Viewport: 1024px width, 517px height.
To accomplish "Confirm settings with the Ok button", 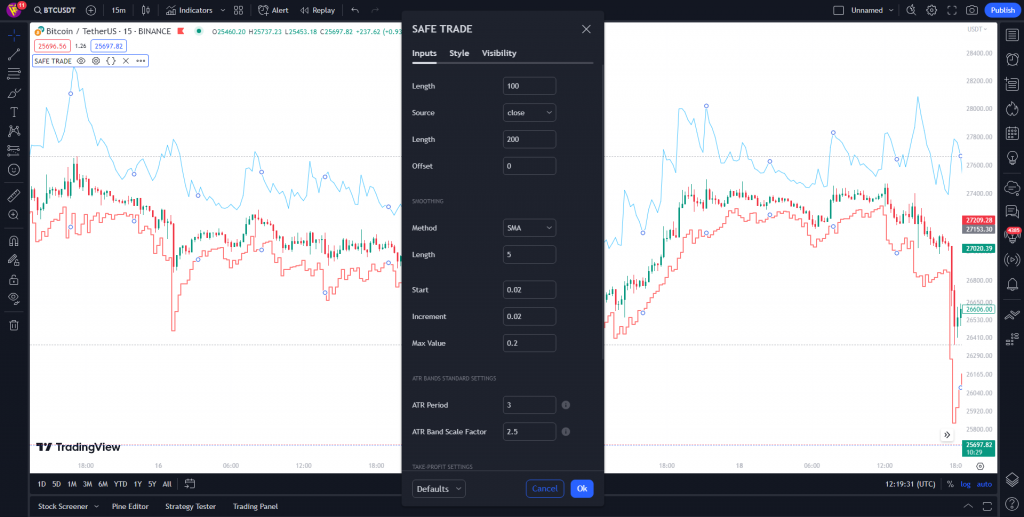I will coord(582,489).
